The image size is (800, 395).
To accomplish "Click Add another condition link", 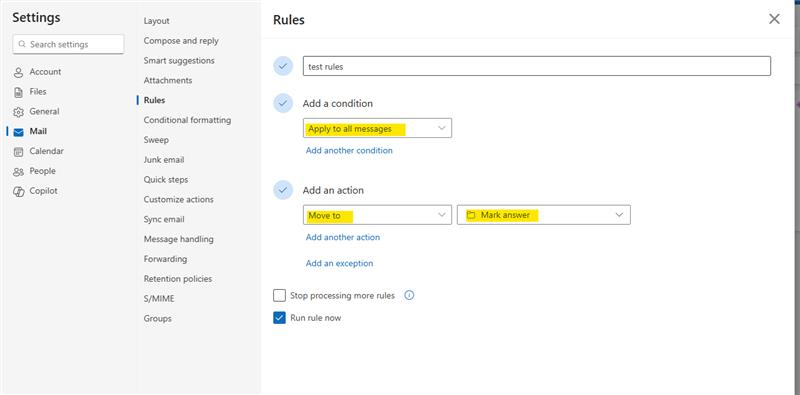I will click(349, 151).
